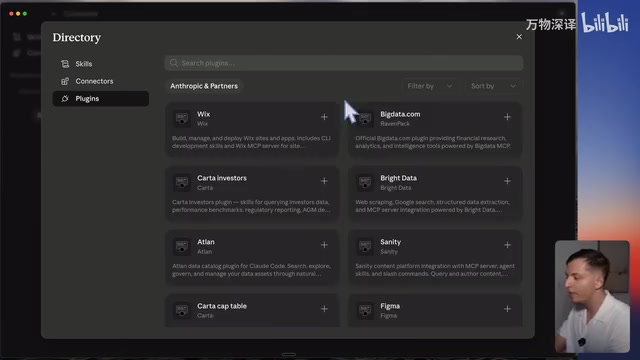The width and height of the screenshot is (640, 360).
Task: Add the Wix plugin with plus icon
Action: (x=324, y=117)
